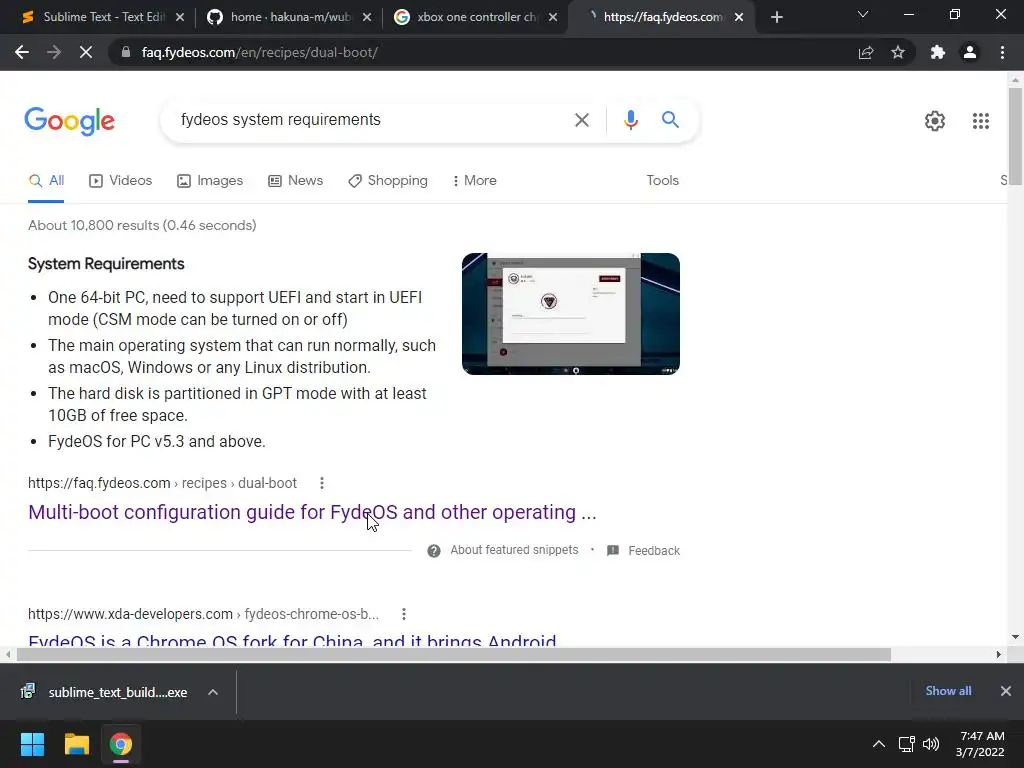Open the network status tray icon
1024x768 pixels.
click(906, 744)
